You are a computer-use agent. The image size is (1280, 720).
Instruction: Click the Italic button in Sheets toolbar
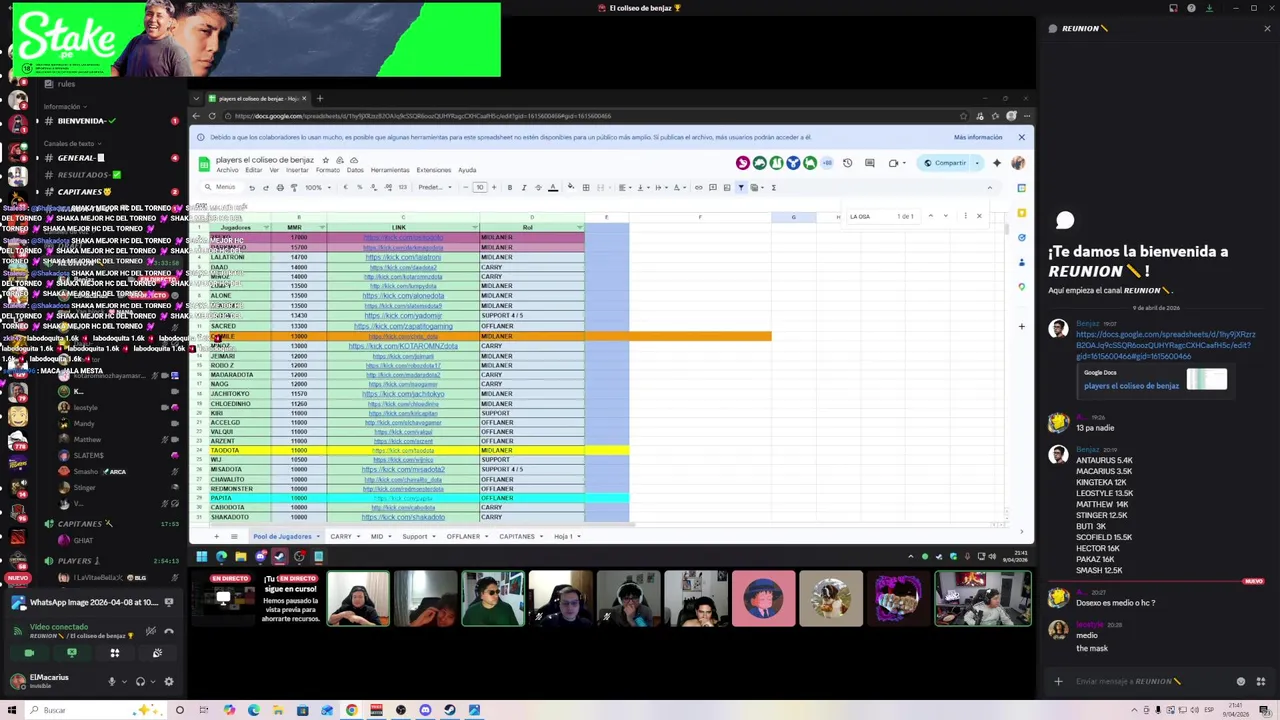(523, 187)
